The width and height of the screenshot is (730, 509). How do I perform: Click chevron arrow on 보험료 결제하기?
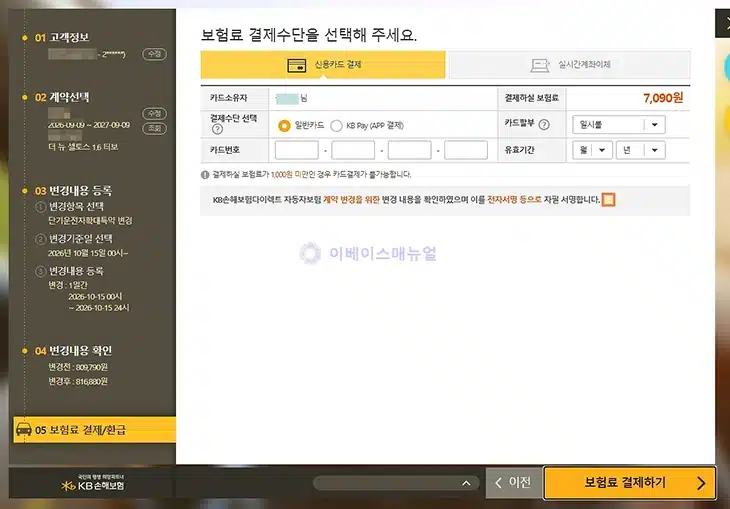click(x=701, y=483)
